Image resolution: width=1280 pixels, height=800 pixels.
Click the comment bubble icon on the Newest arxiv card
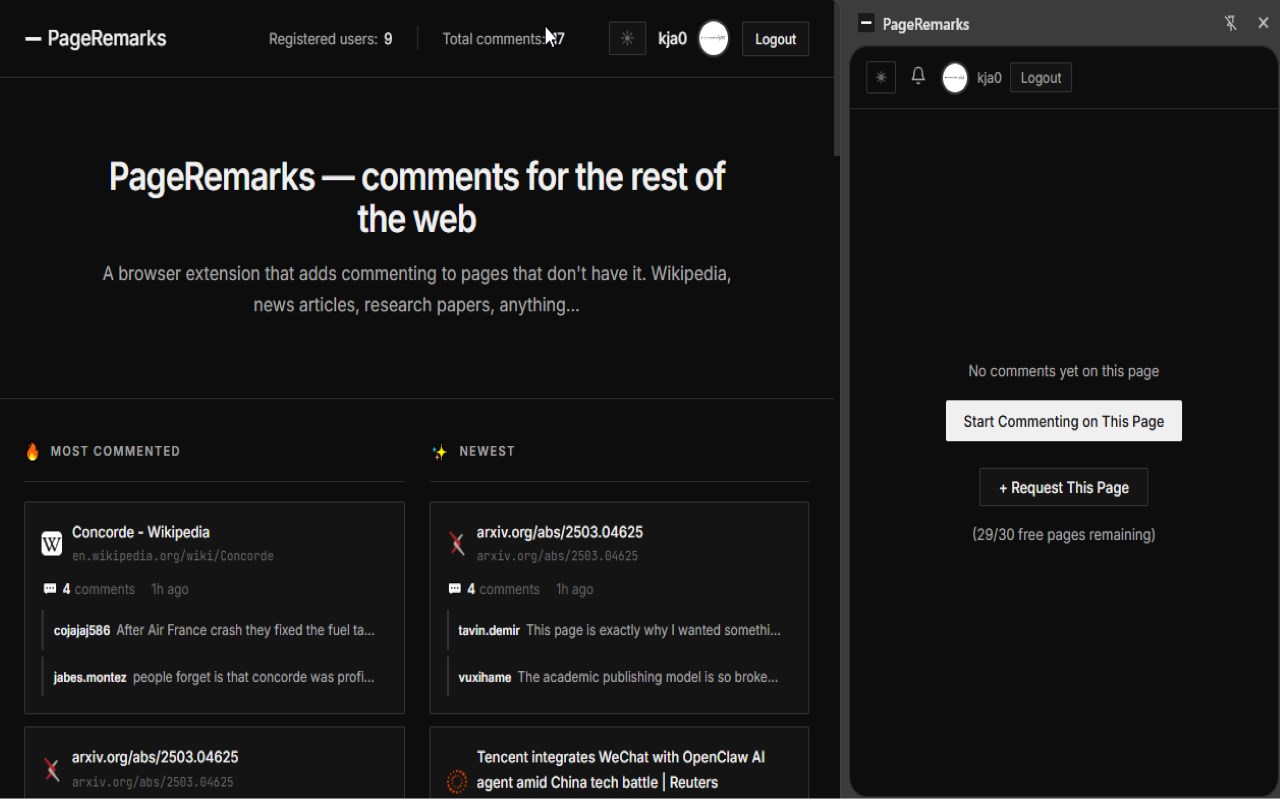pyautogui.click(x=455, y=589)
